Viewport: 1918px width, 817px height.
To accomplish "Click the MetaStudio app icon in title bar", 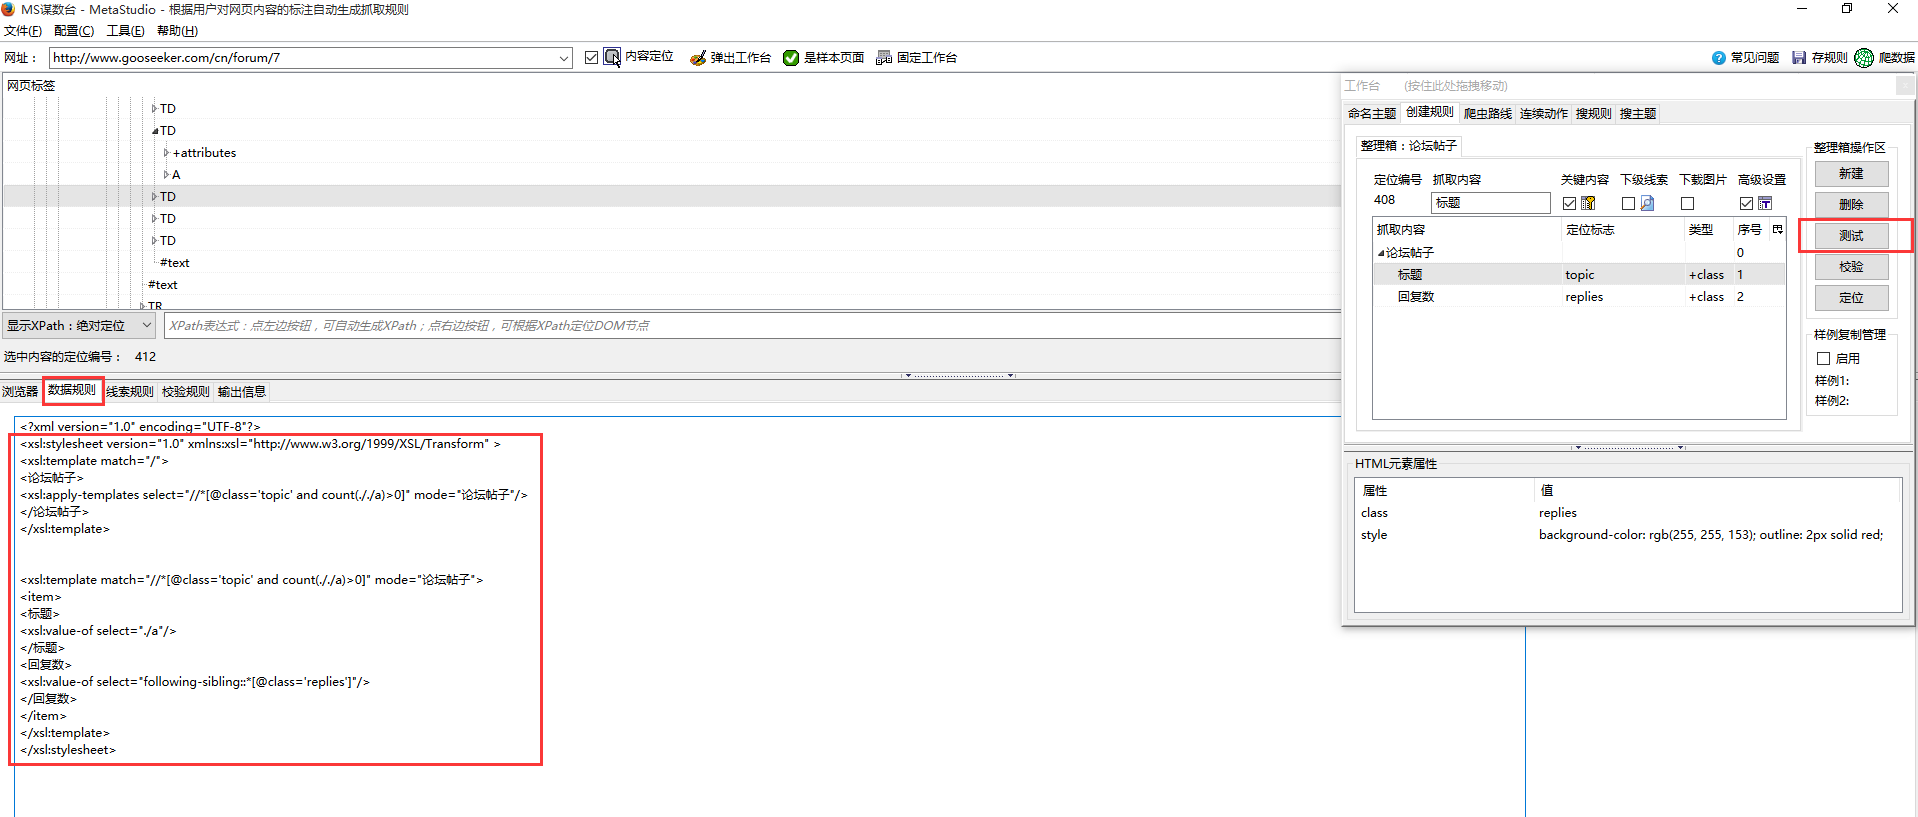I will pyautogui.click(x=9, y=9).
